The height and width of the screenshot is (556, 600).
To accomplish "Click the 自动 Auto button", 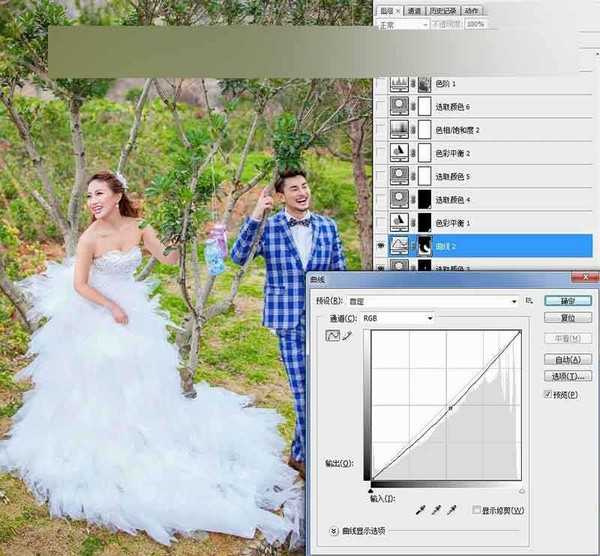I will [x=567, y=359].
